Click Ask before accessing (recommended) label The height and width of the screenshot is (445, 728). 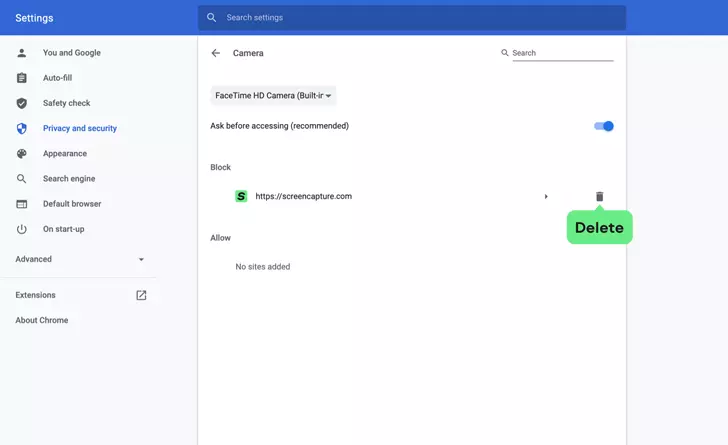[x=280, y=126]
